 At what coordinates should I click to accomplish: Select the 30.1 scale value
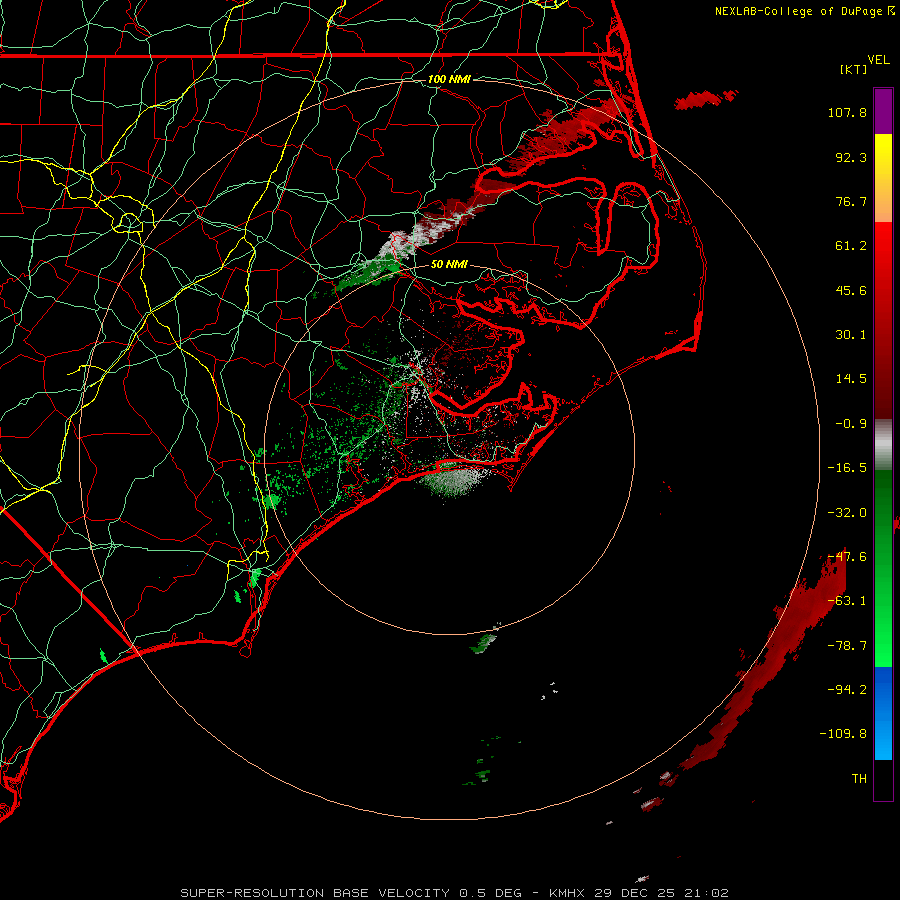pyautogui.click(x=851, y=335)
